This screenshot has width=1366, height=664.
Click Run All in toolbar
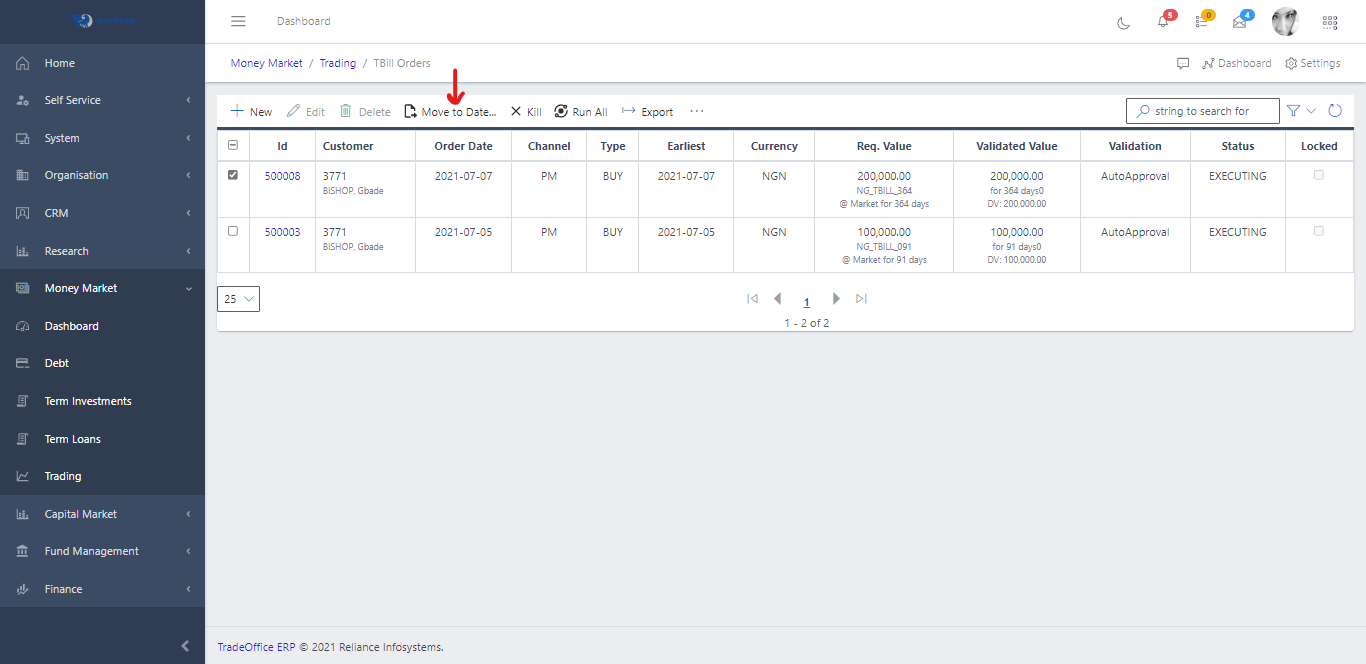581,112
